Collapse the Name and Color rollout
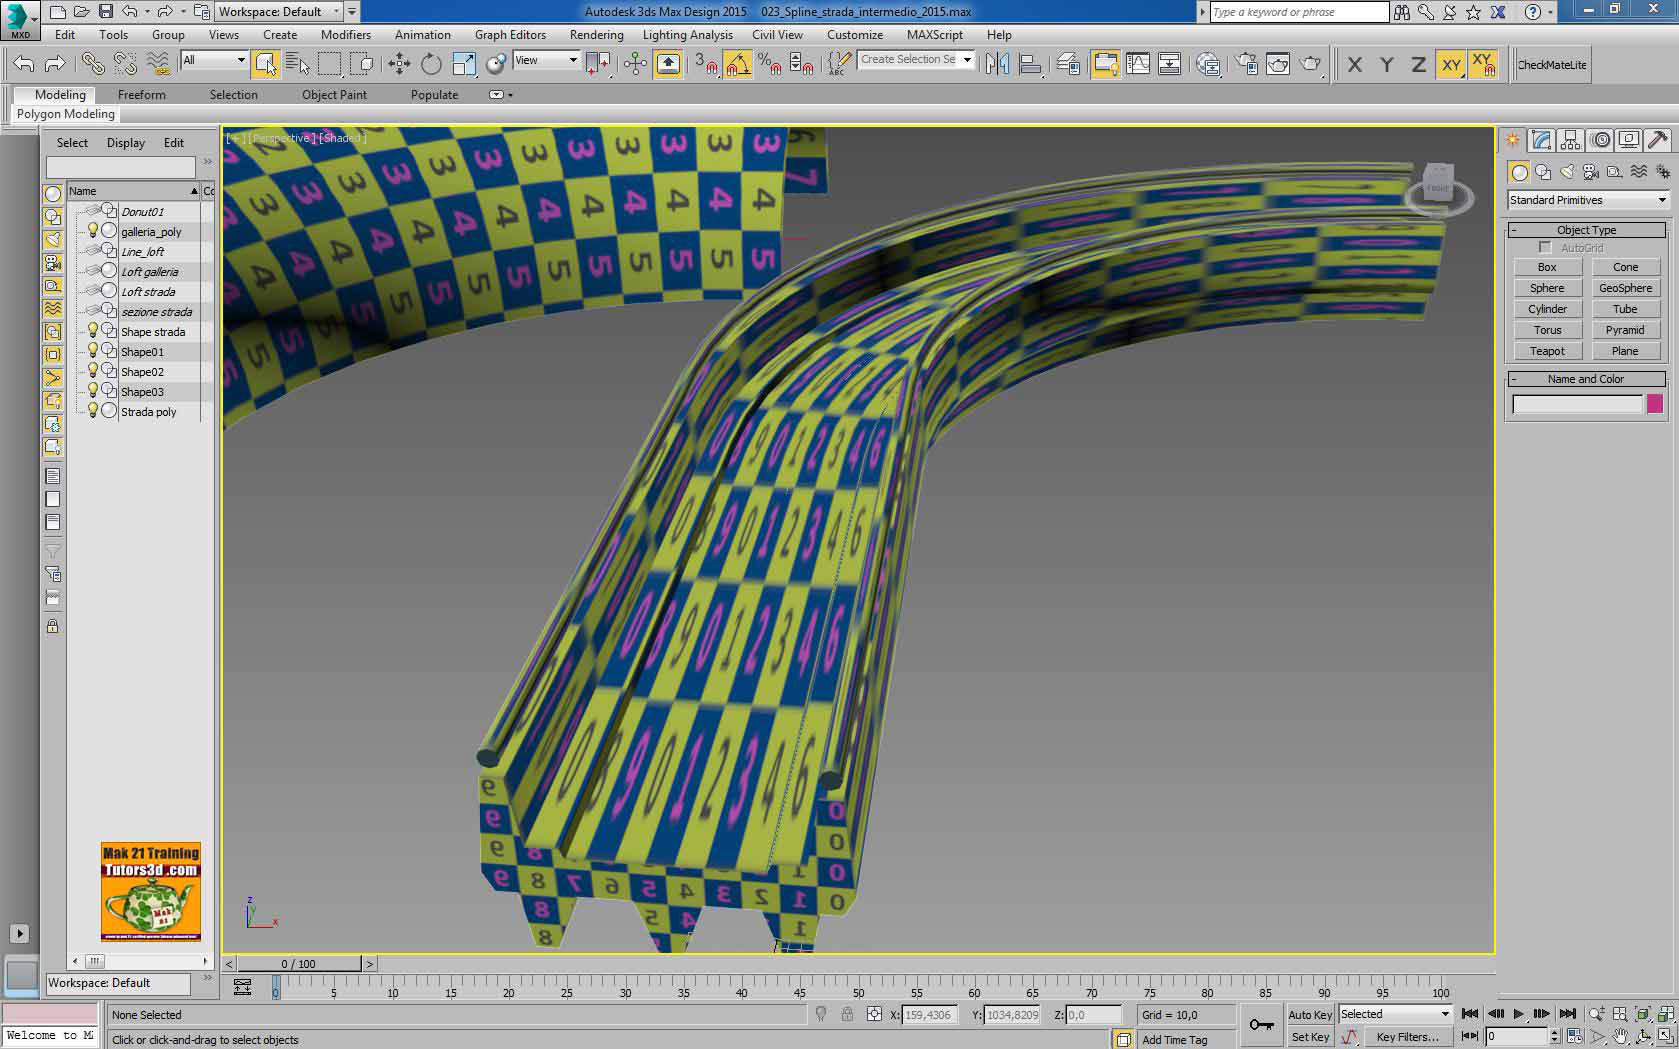This screenshot has width=1679, height=1049. [x=1587, y=379]
